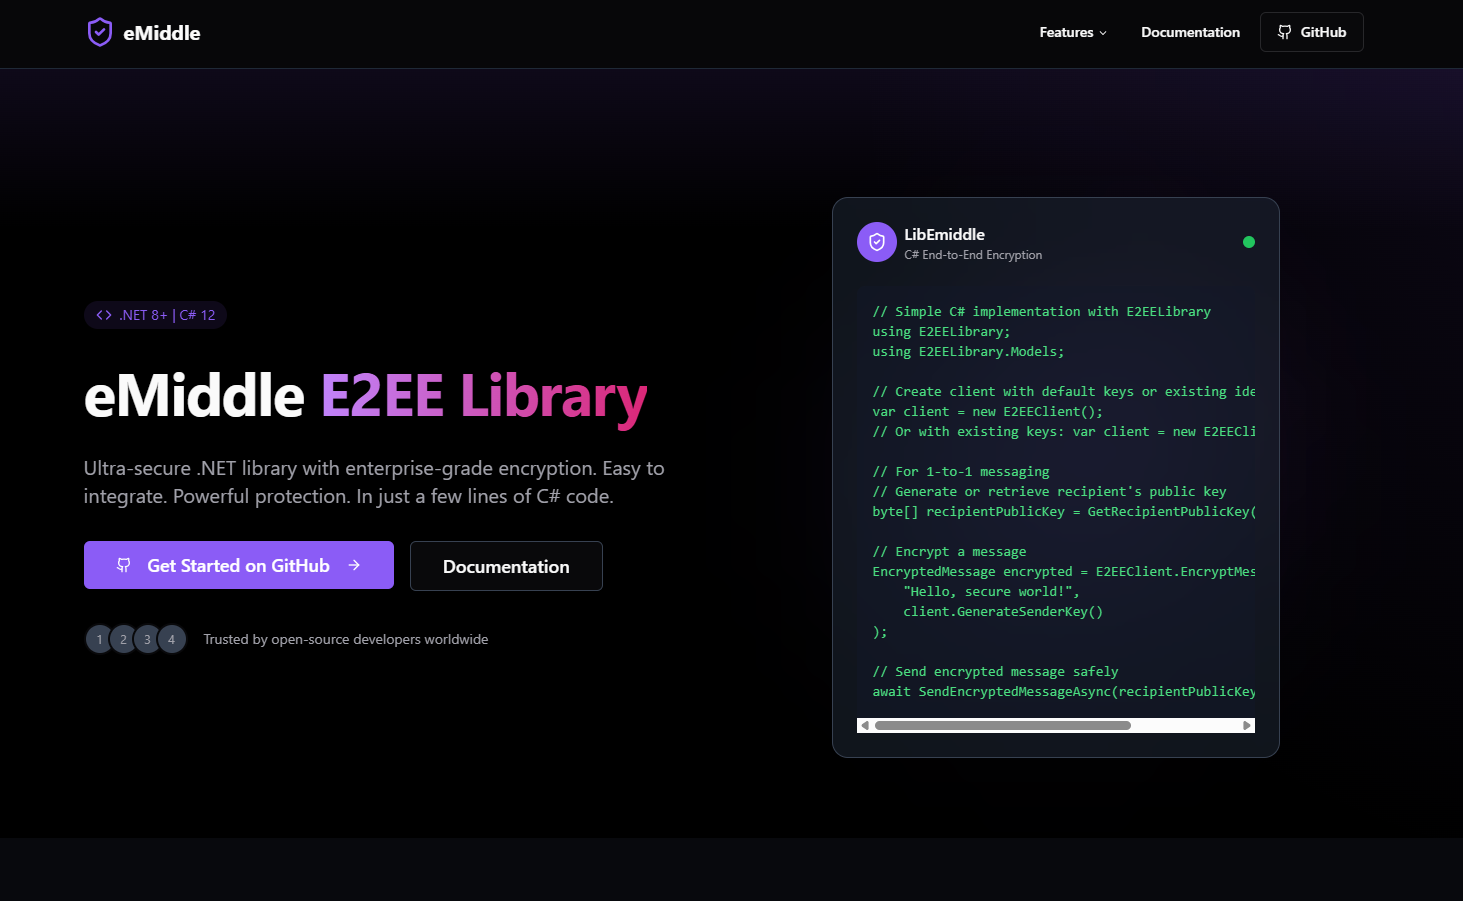Viewport: 1463px width, 901px height.
Task: Click the right arrow of the code scrollbar
Action: (1246, 724)
